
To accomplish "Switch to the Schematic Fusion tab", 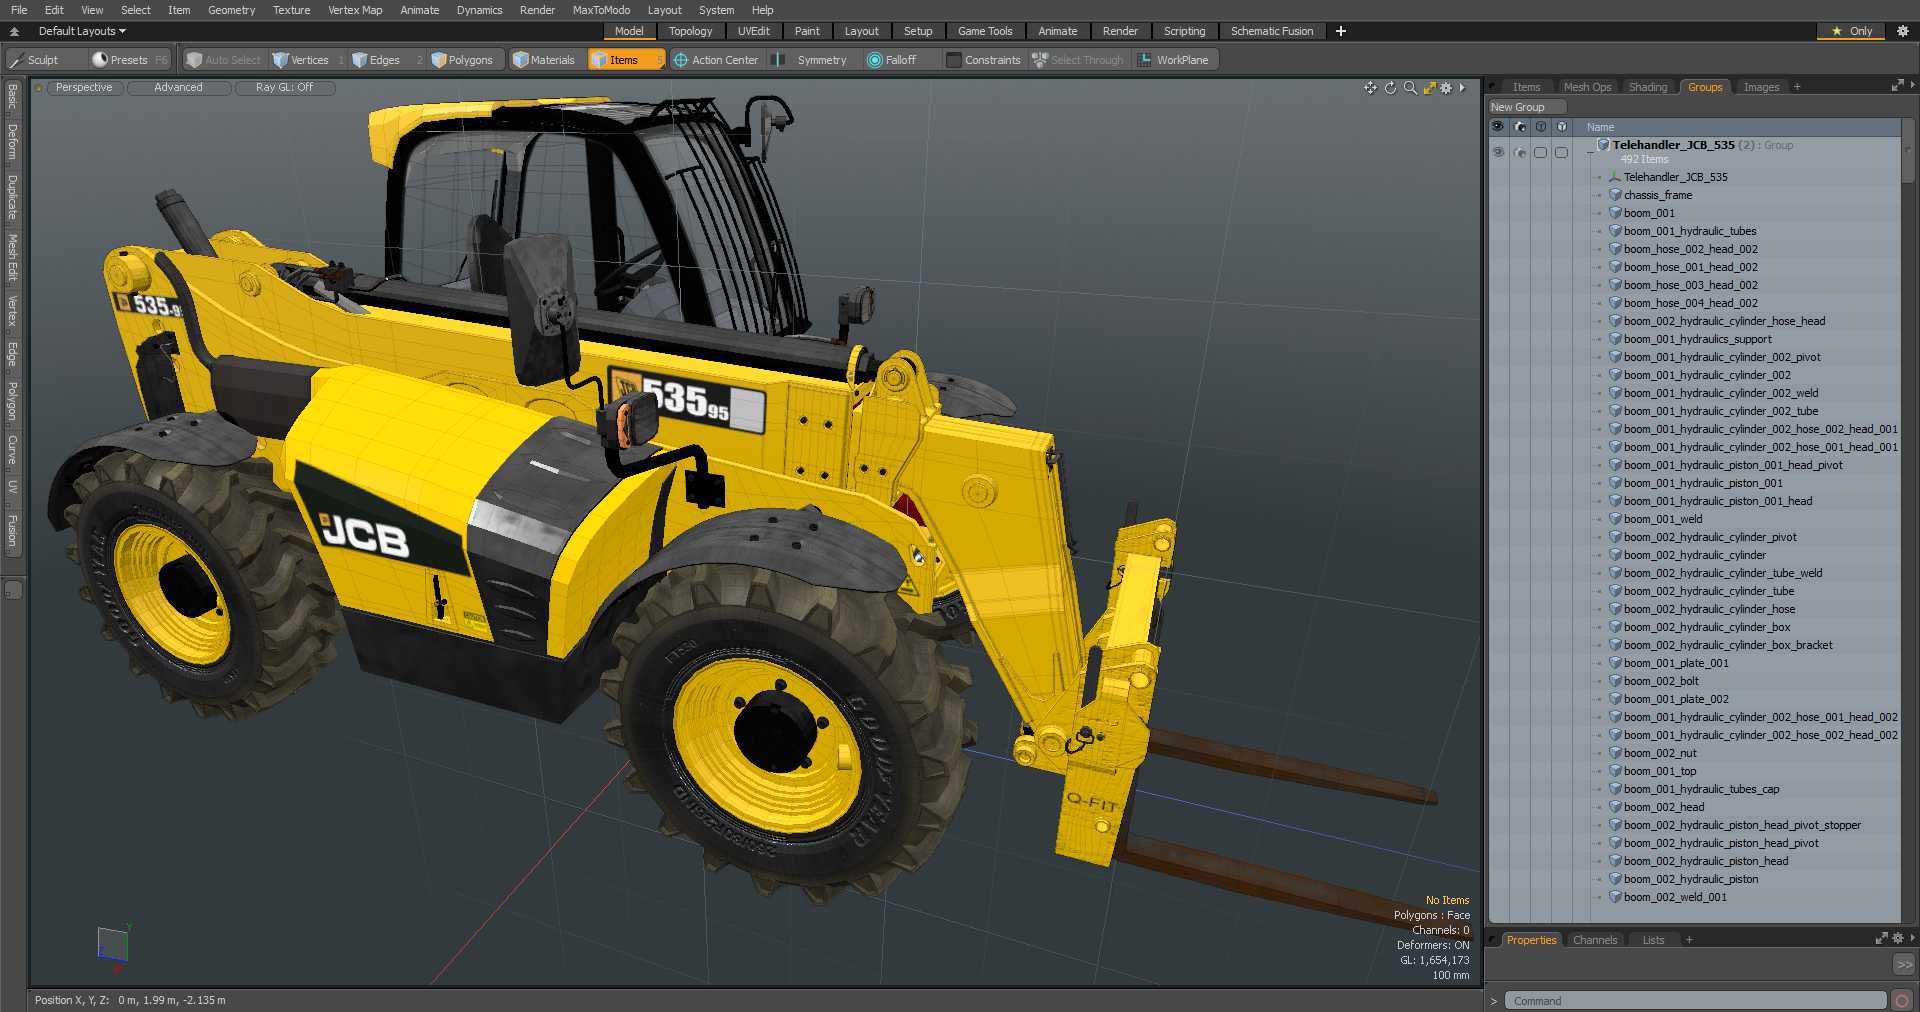I will [x=1272, y=31].
